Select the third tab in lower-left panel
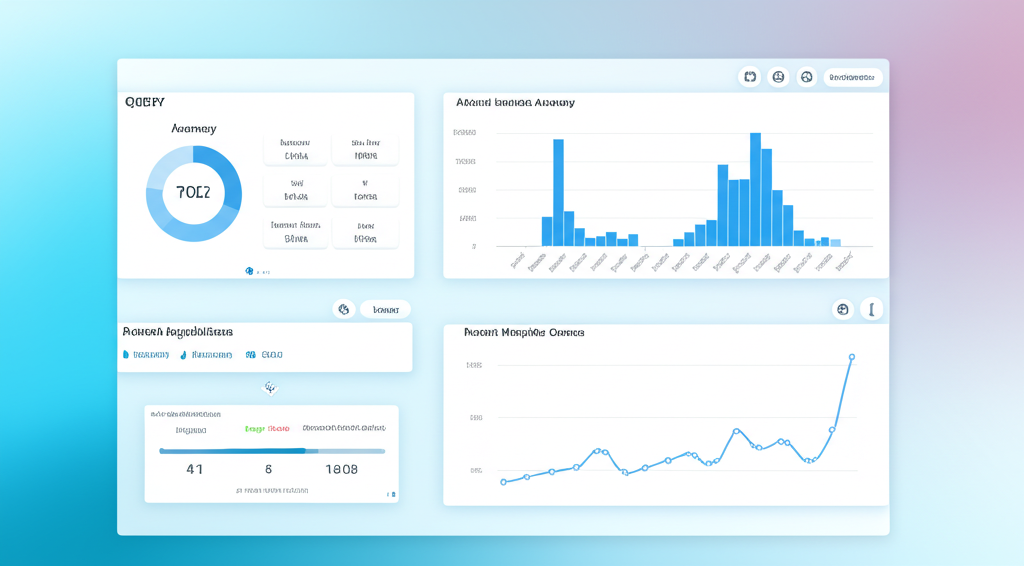This screenshot has width=1024, height=566. (265, 355)
